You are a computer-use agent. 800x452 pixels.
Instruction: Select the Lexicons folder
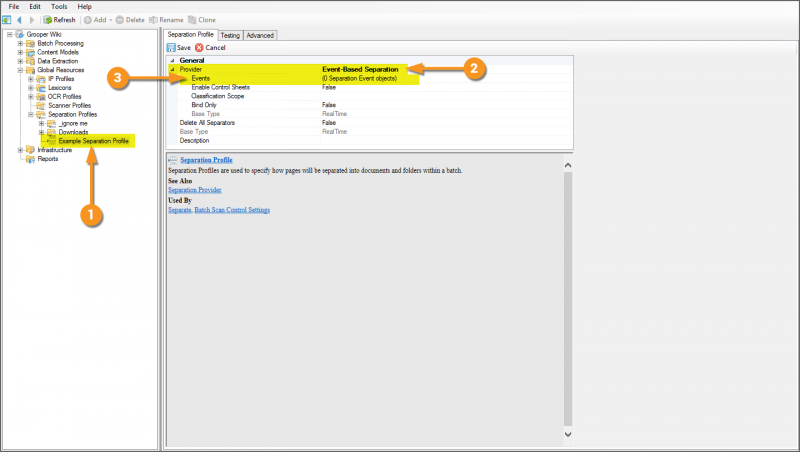click(x=60, y=88)
